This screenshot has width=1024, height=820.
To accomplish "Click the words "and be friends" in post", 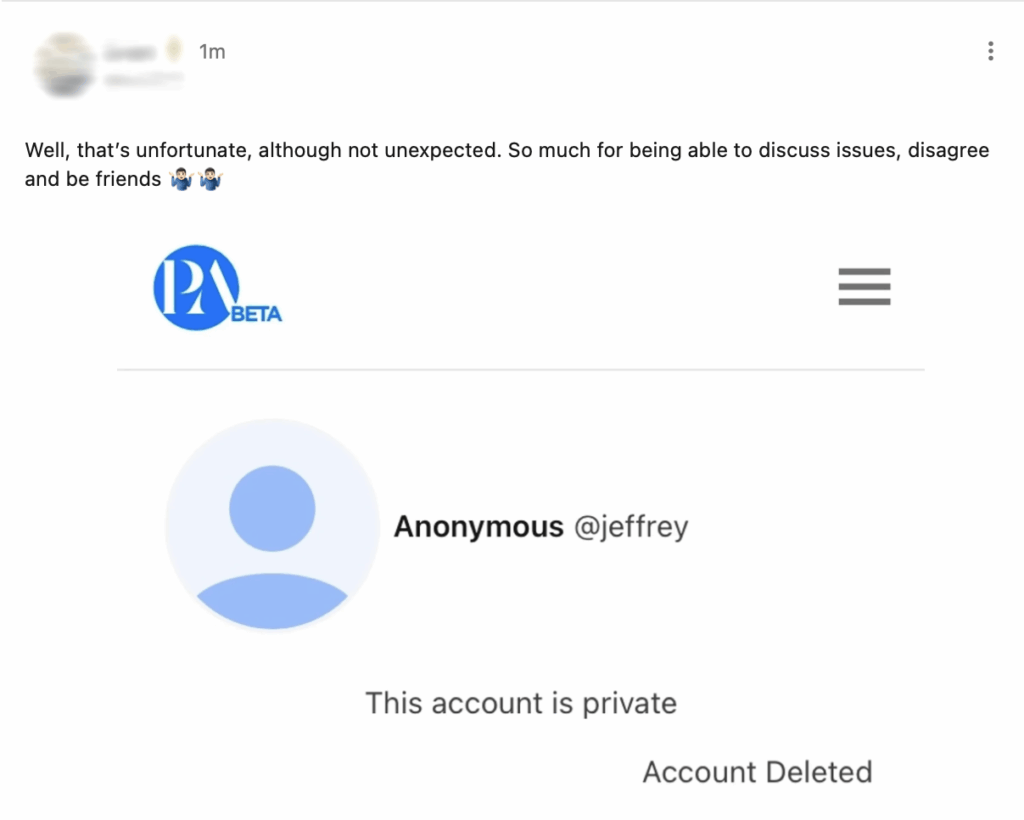I will point(93,180).
